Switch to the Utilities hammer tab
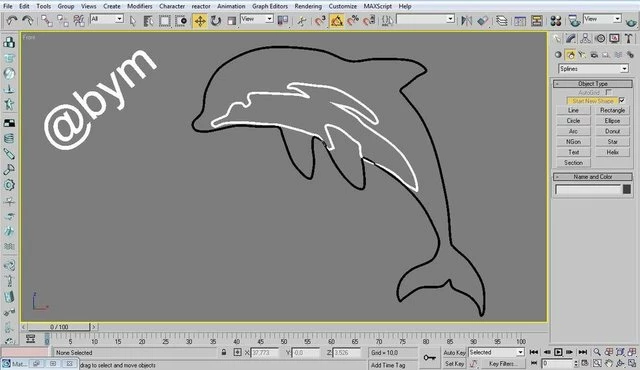Viewport: 640px width, 370px height. click(x=629, y=39)
